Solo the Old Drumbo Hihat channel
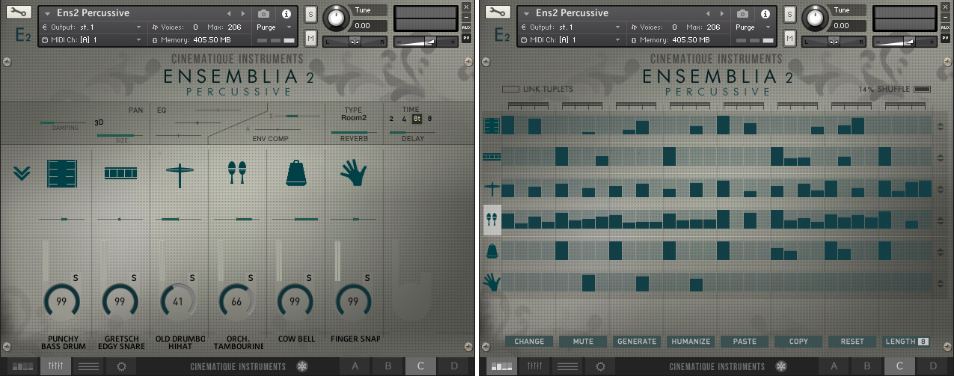This screenshot has height=376, width=955. (192, 278)
